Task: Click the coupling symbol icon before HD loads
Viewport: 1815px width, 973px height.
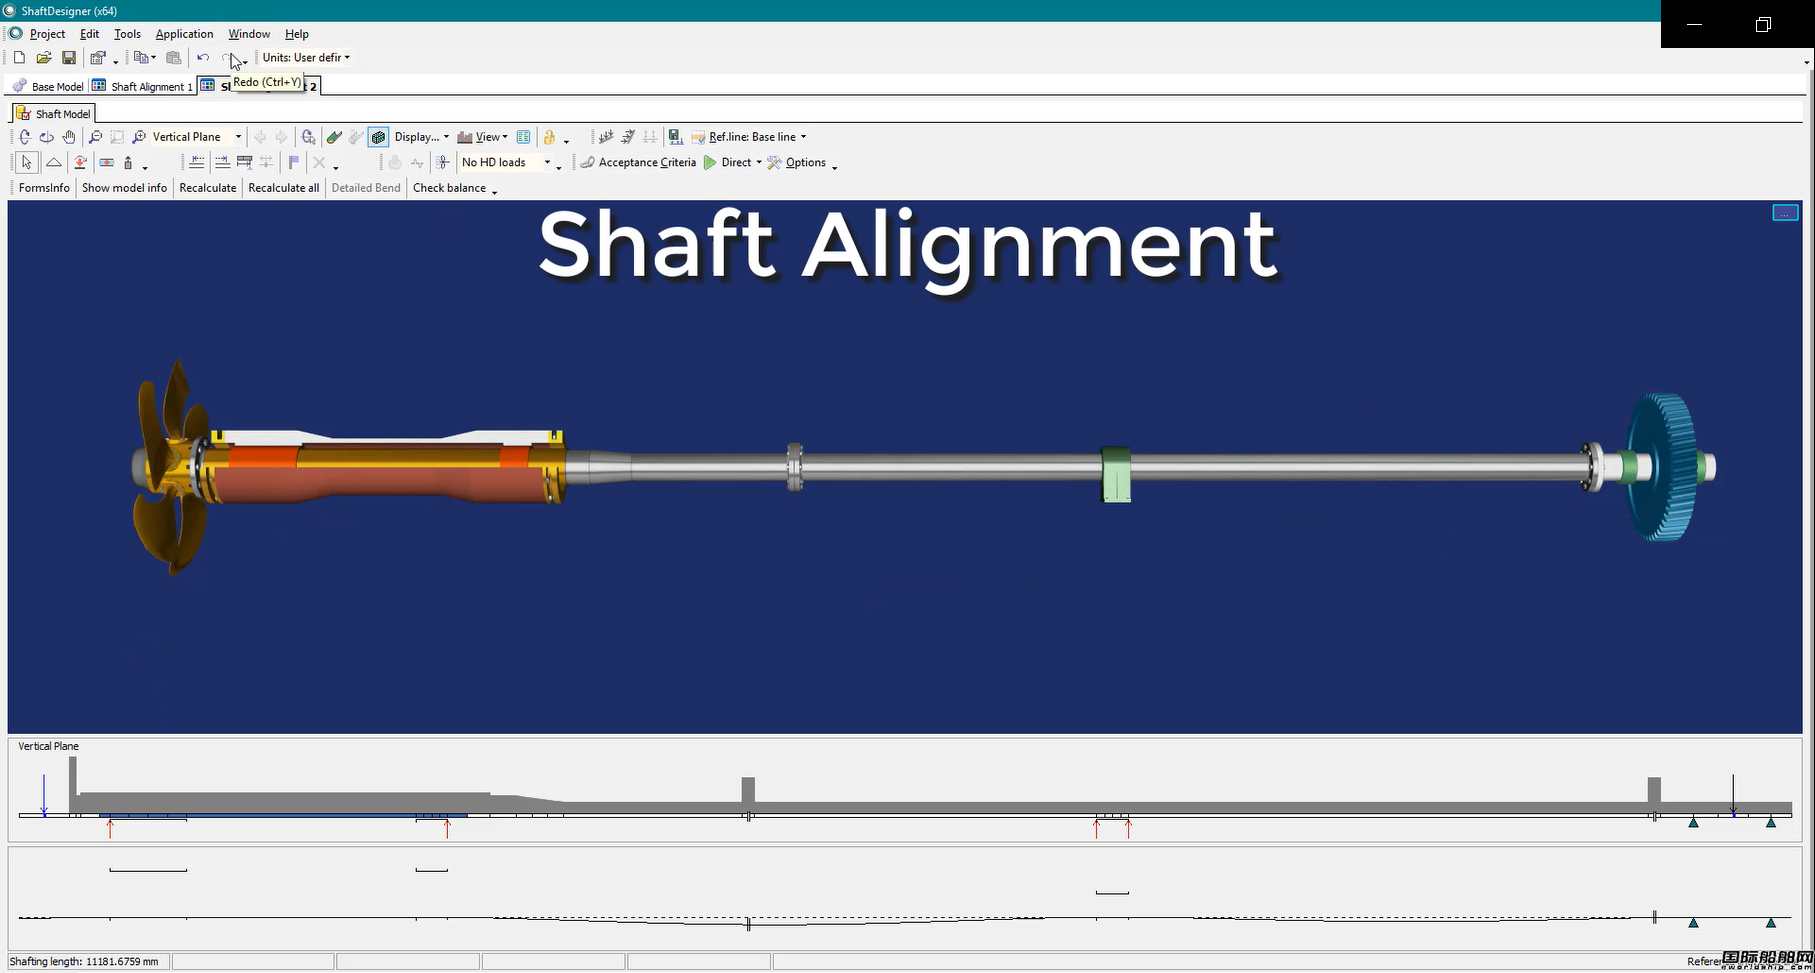Action: coord(442,162)
